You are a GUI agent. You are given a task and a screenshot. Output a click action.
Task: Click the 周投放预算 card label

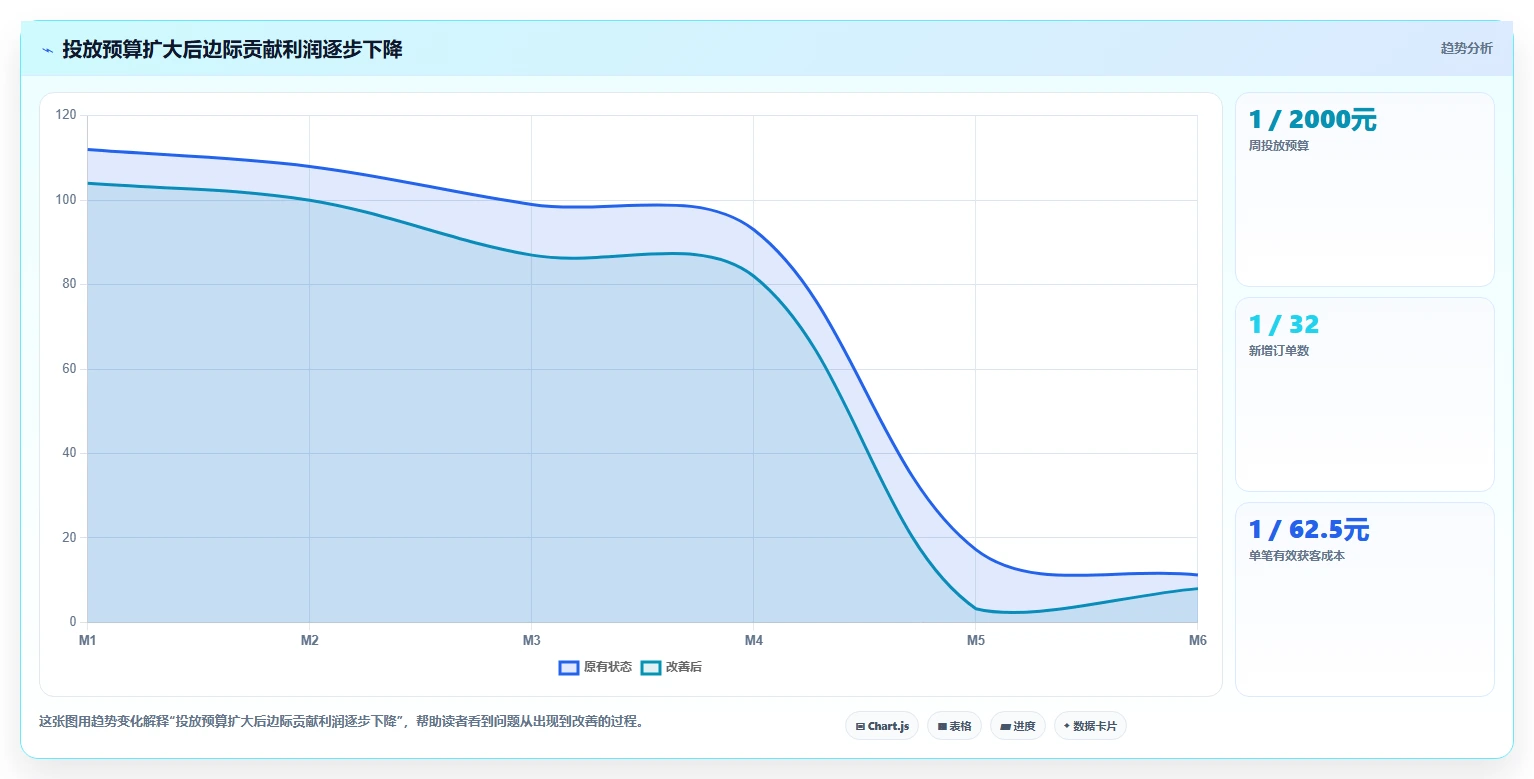[x=1278, y=146]
